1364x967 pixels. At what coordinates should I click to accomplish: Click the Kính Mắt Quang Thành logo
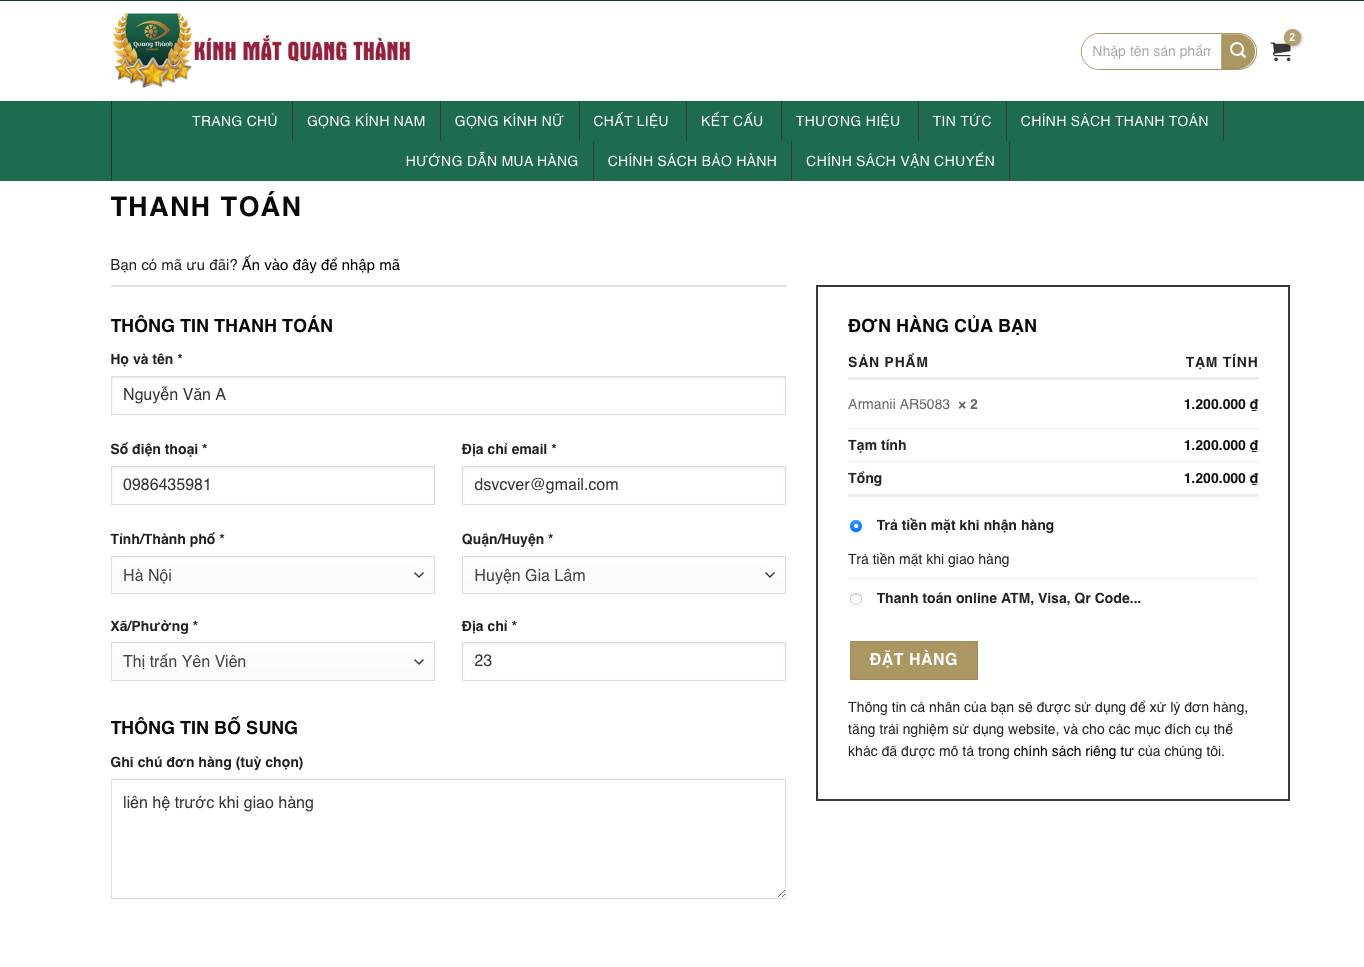pos(262,50)
